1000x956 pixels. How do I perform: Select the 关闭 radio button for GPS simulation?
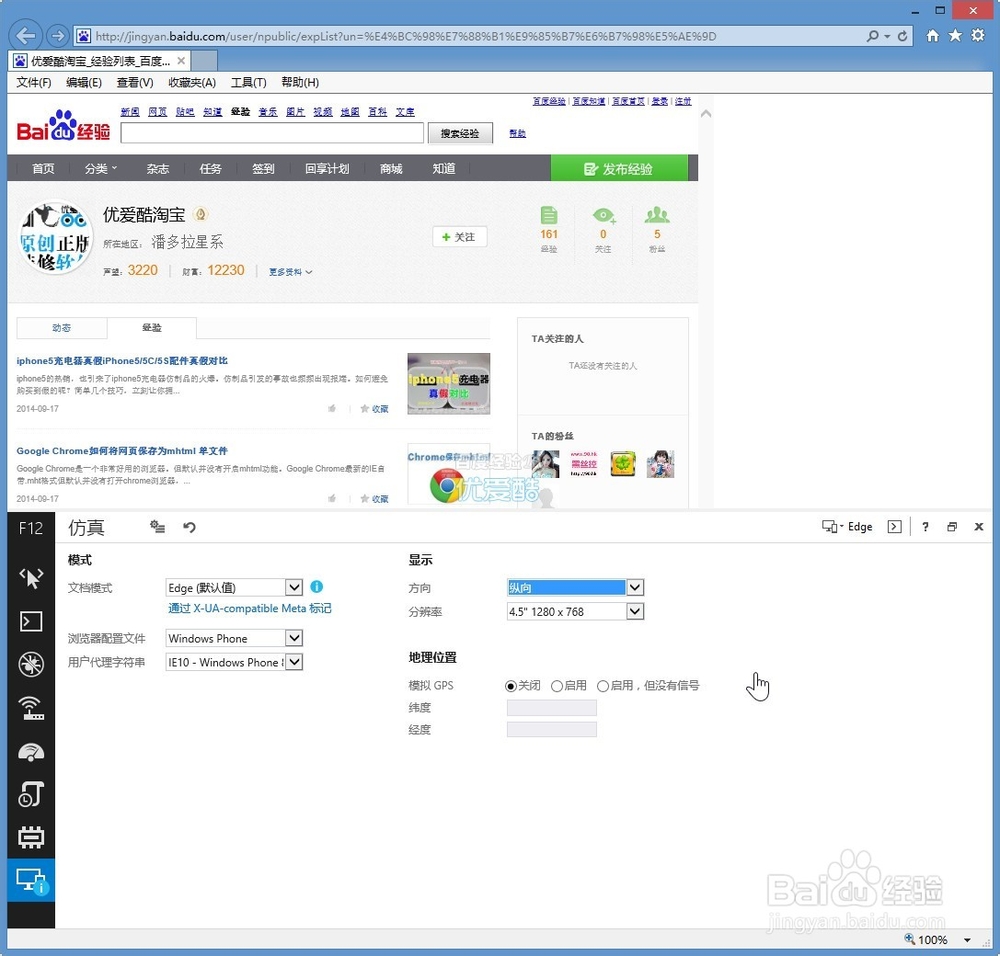coord(510,685)
